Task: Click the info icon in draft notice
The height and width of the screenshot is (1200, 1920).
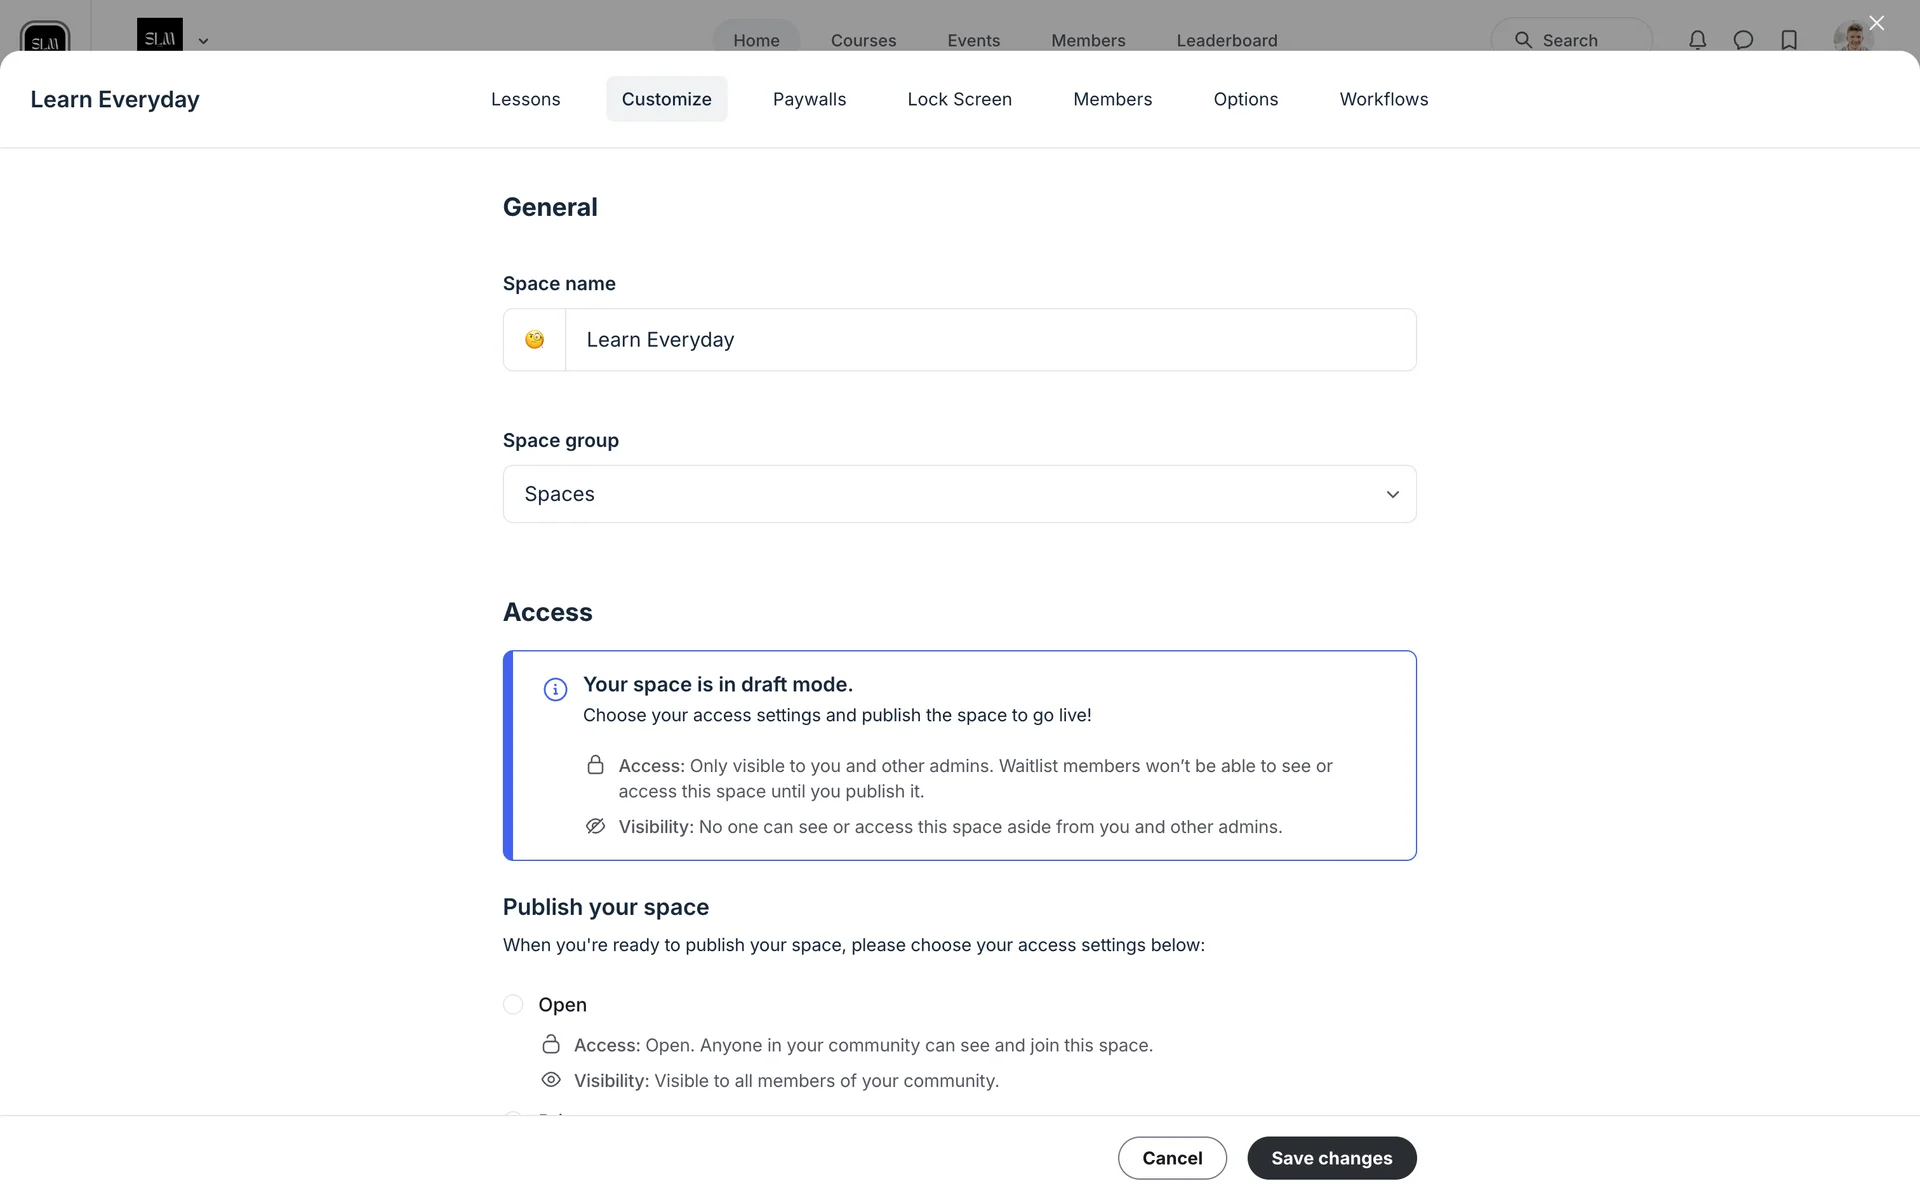Action: 555,690
